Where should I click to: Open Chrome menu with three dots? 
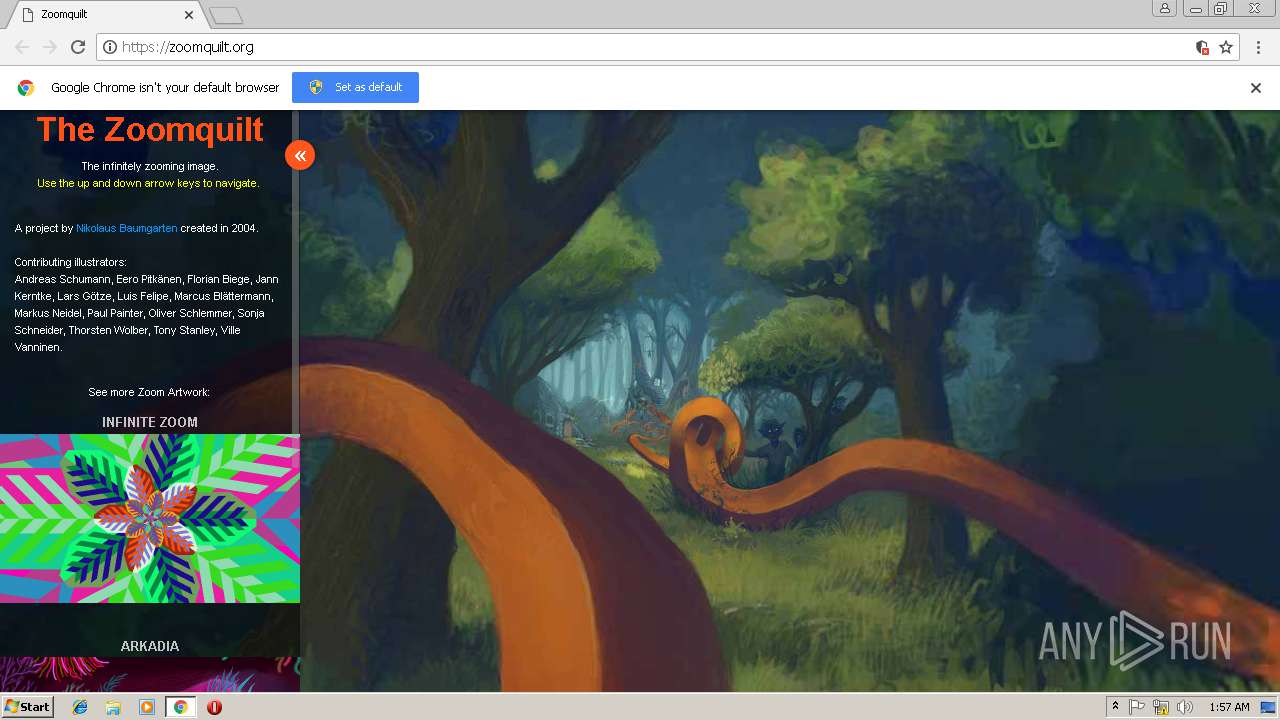click(x=1257, y=47)
